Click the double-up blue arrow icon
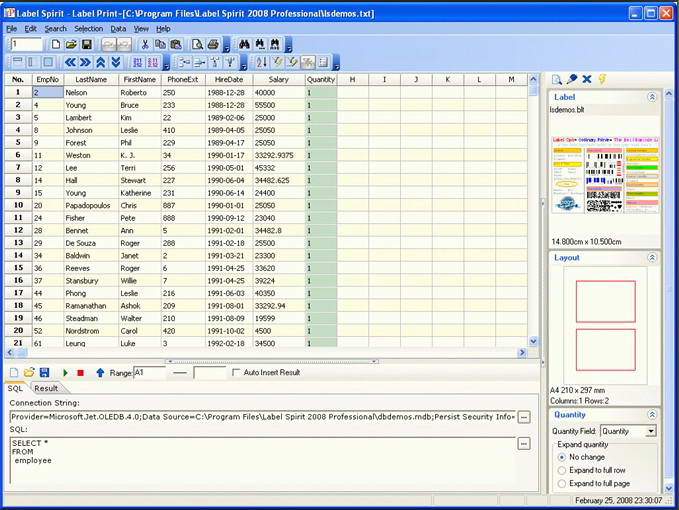Screen dimensions: 679x510 (100, 62)
